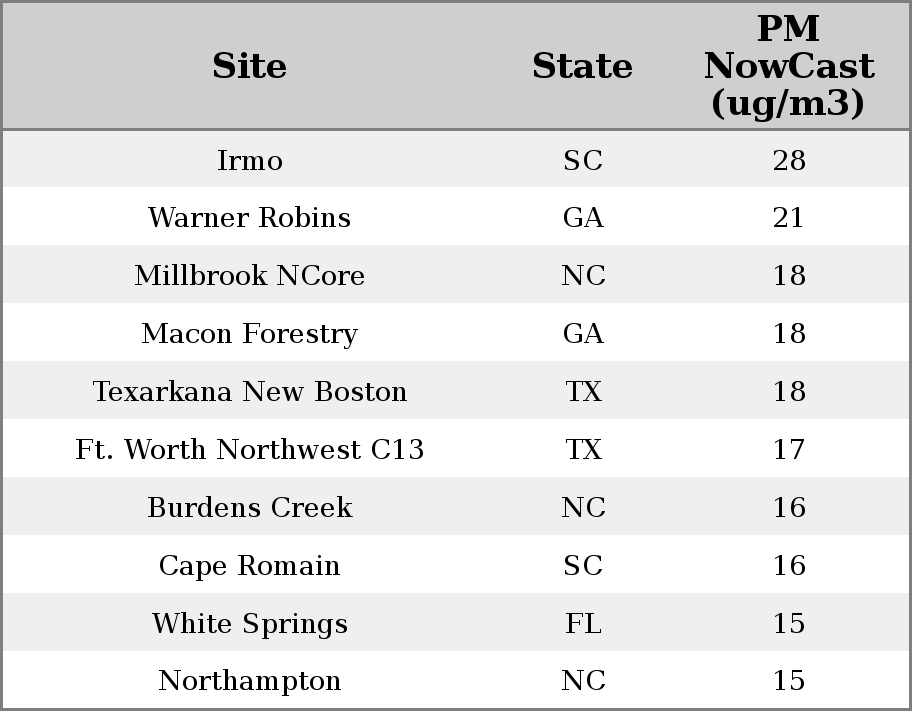Image resolution: width=912 pixels, height=711 pixels.
Task: Select the Burdens Creek site cell
Action: pos(249,508)
